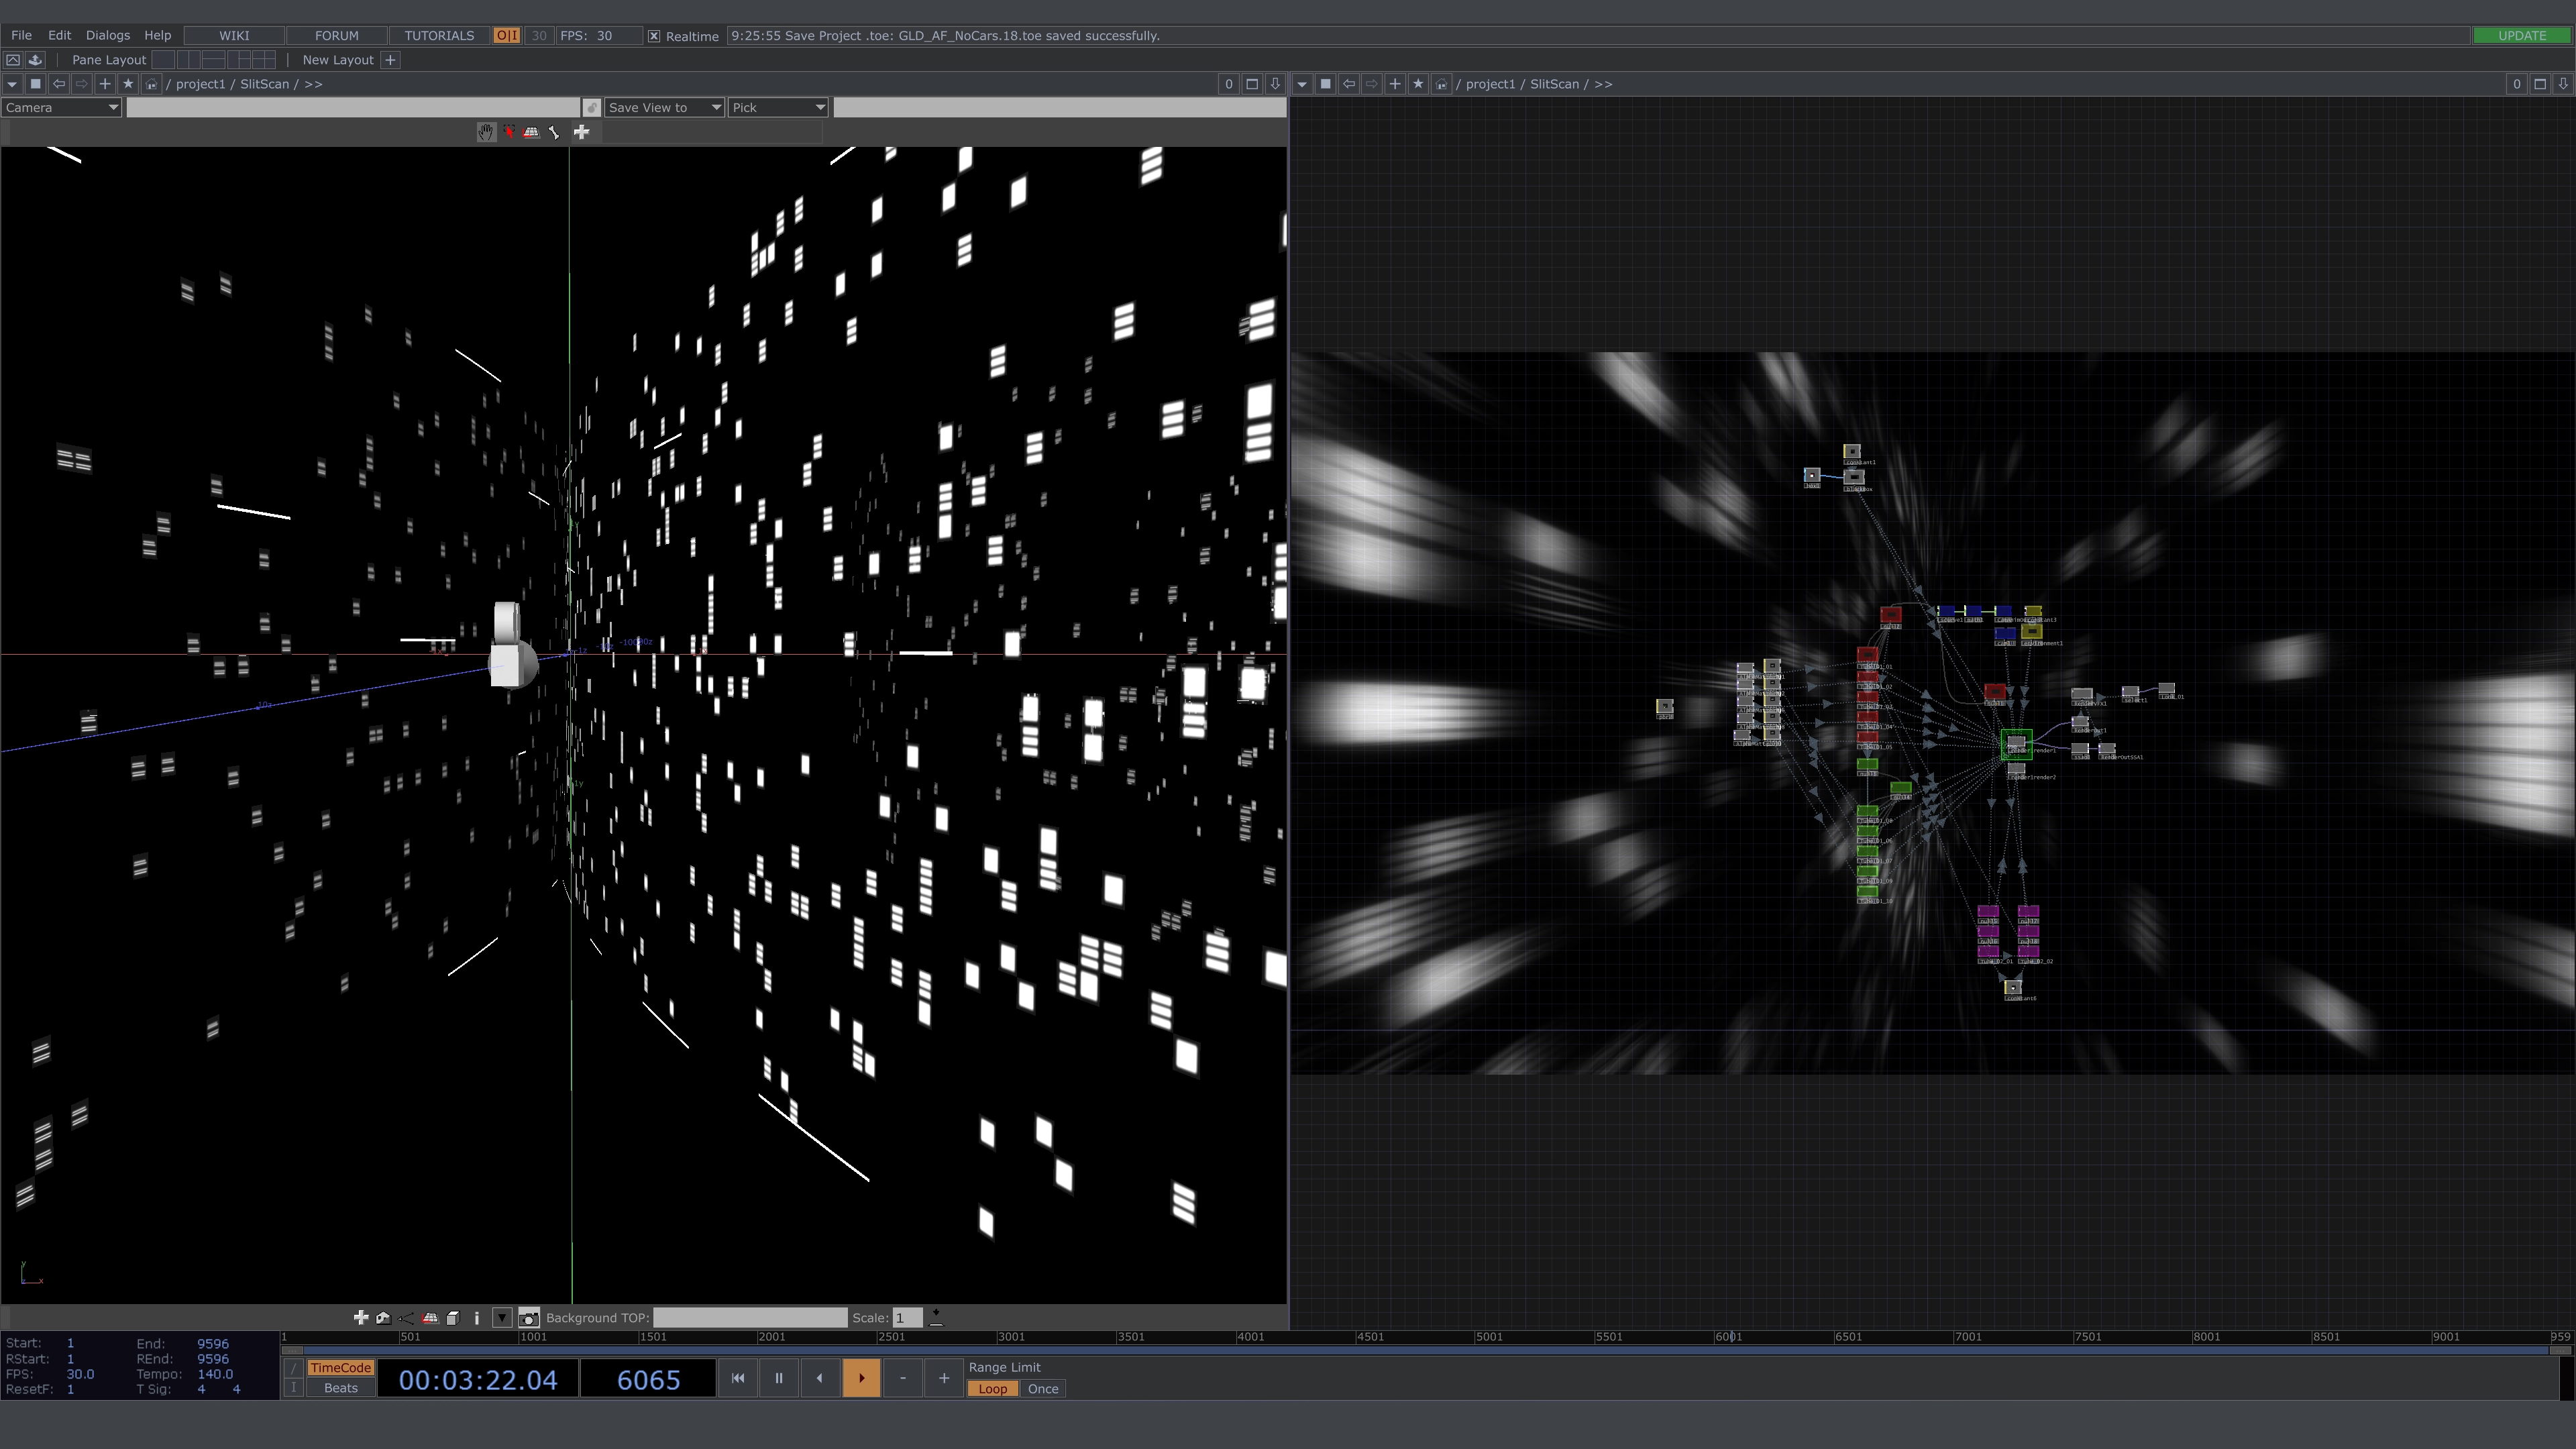Enable Loop range limit

[992, 1389]
